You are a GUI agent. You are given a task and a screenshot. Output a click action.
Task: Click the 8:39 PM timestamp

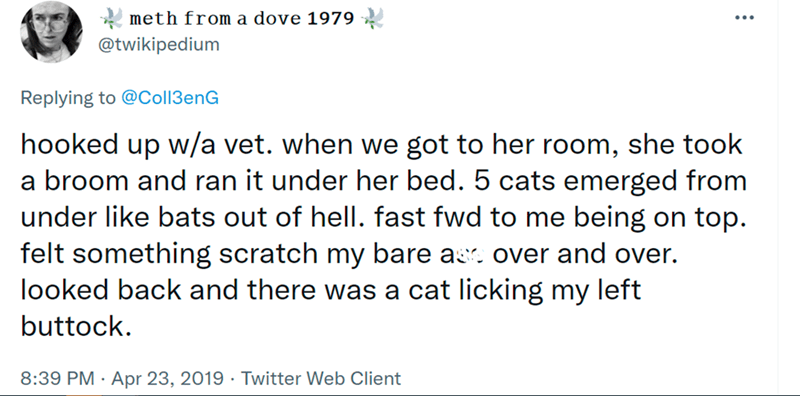click(x=58, y=379)
